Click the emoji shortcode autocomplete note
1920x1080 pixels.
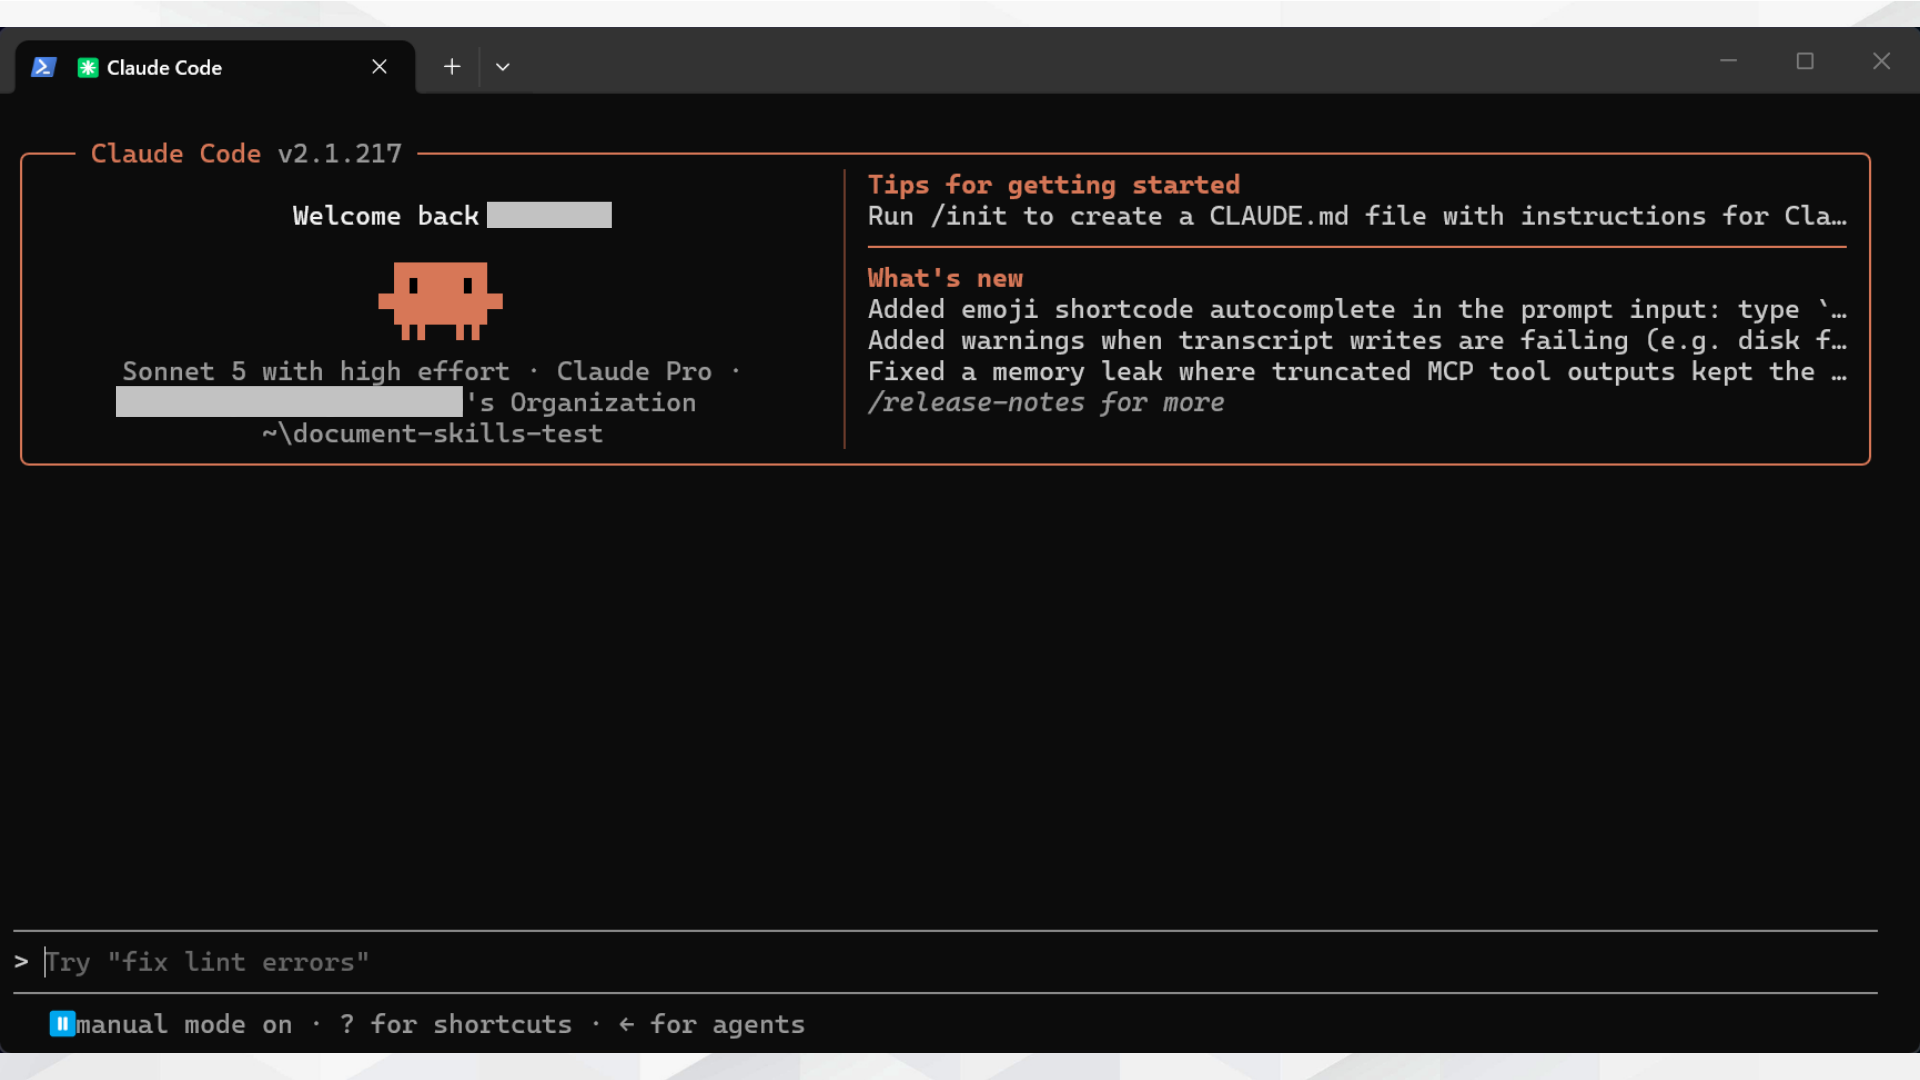pyautogui.click(x=1357, y=310)
